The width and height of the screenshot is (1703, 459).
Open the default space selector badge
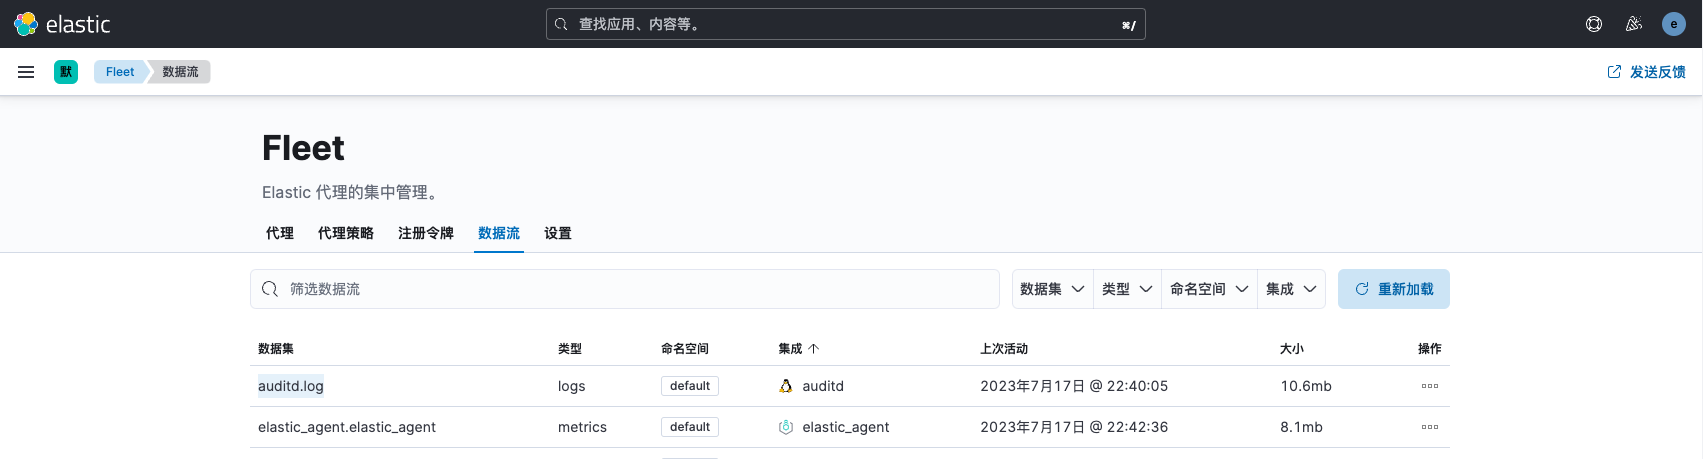tap(66, 72)
